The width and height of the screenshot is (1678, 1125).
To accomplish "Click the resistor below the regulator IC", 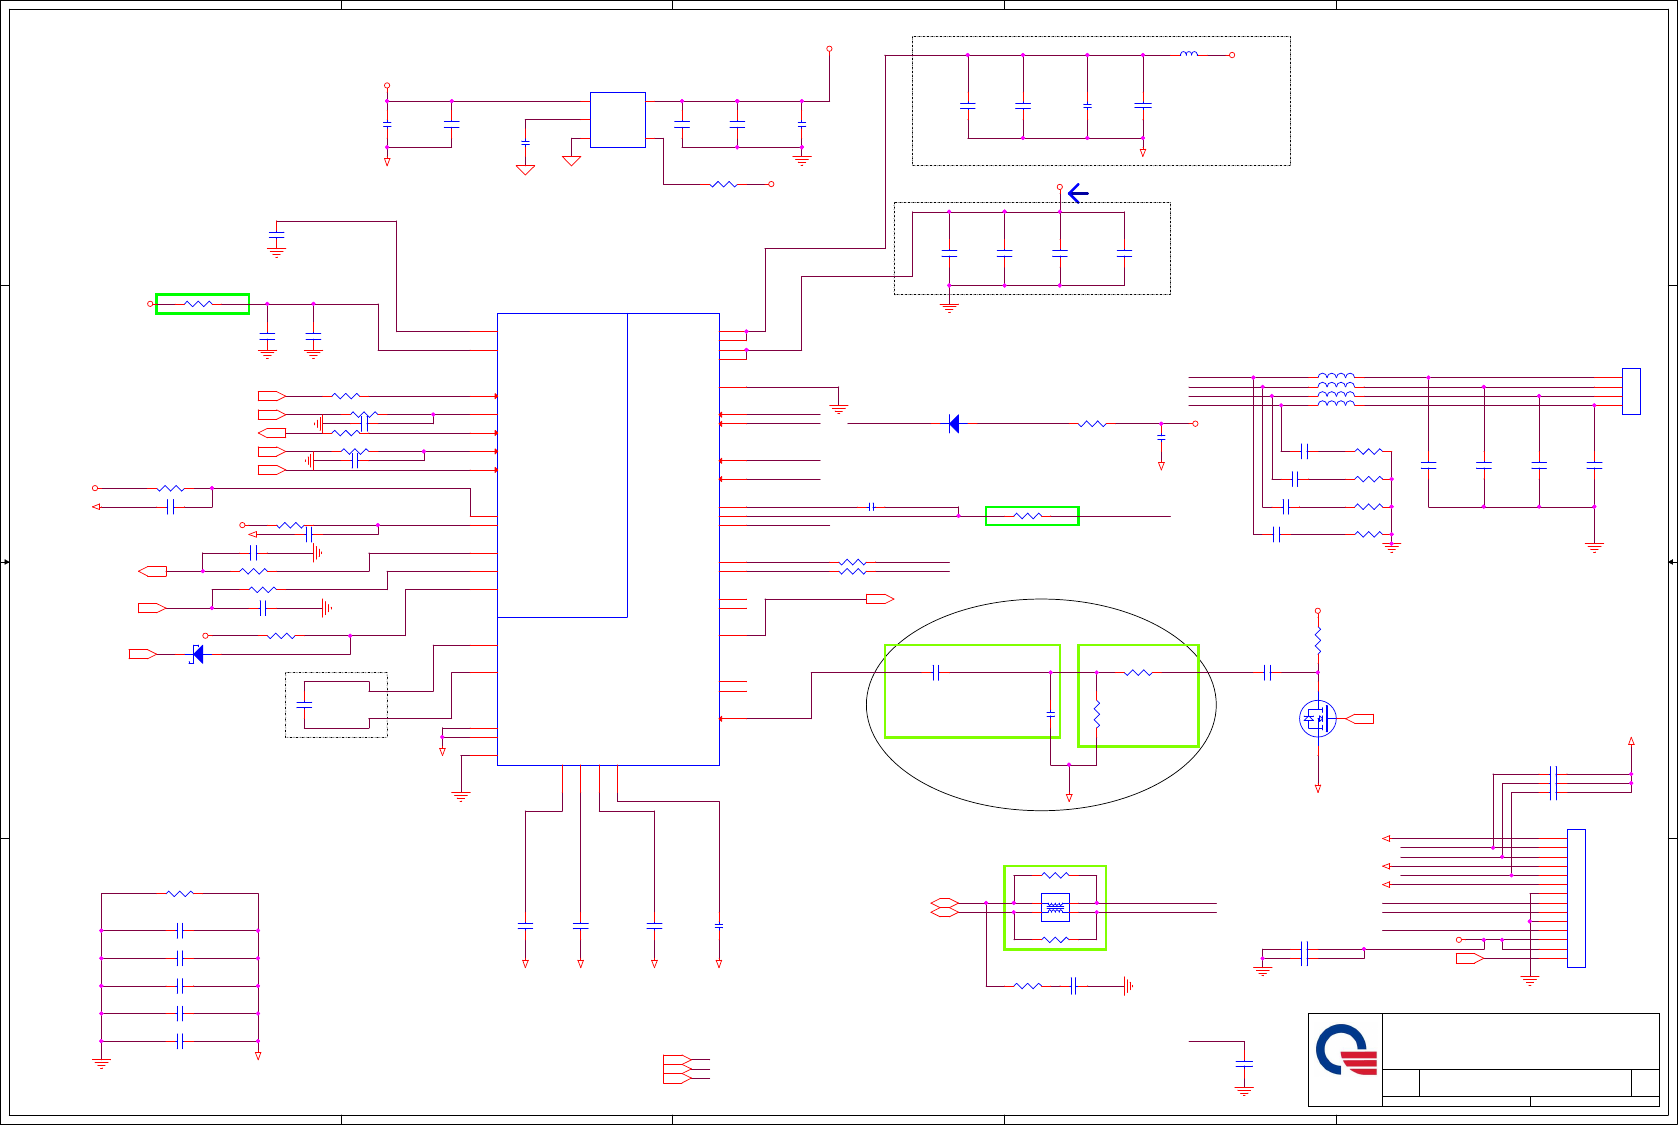I will 724,184.
